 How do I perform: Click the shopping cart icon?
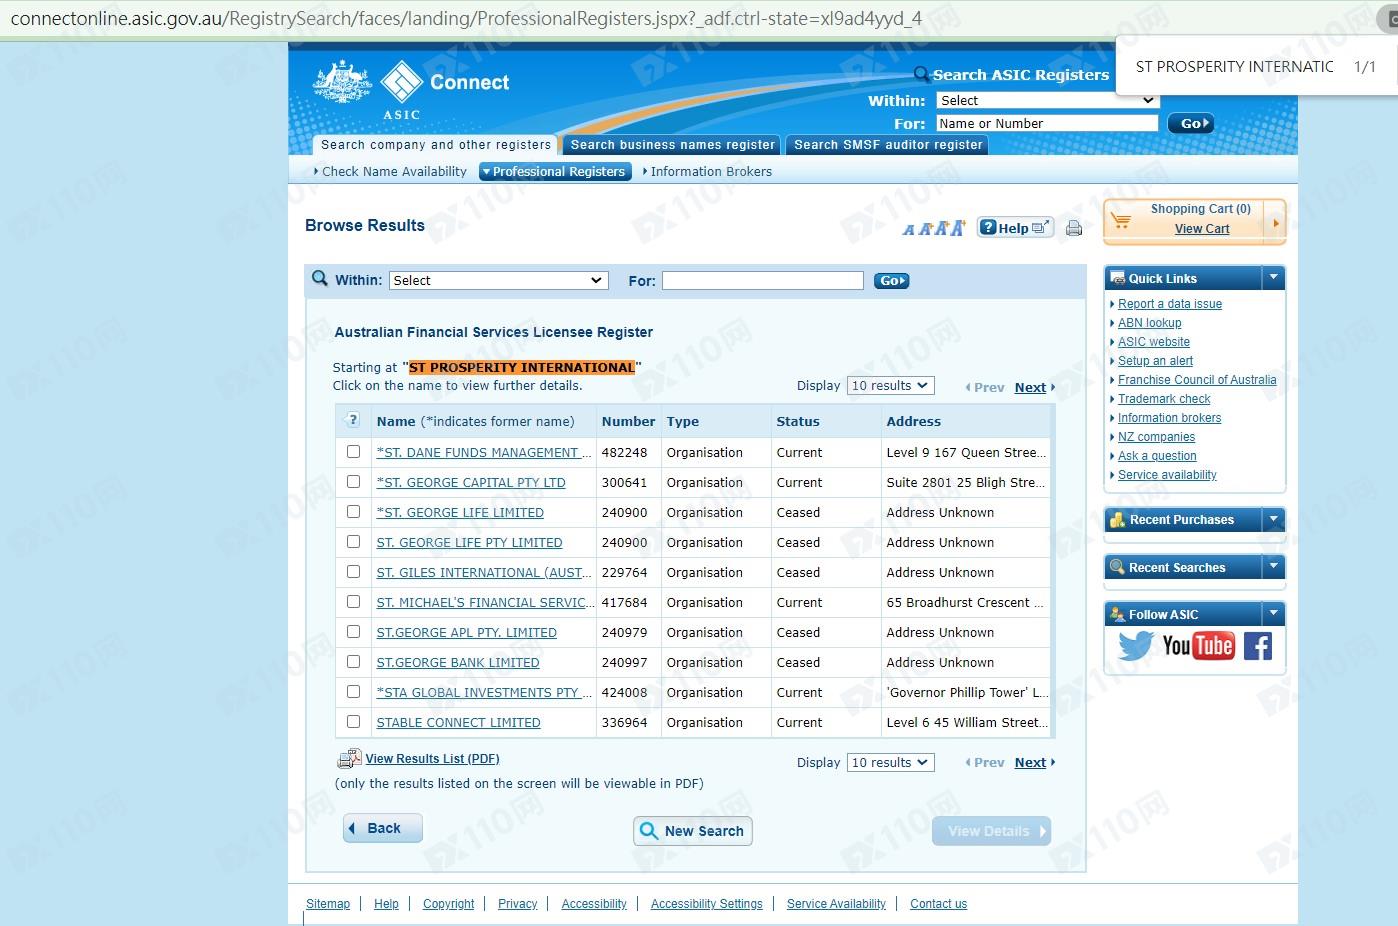[1122, 220]
